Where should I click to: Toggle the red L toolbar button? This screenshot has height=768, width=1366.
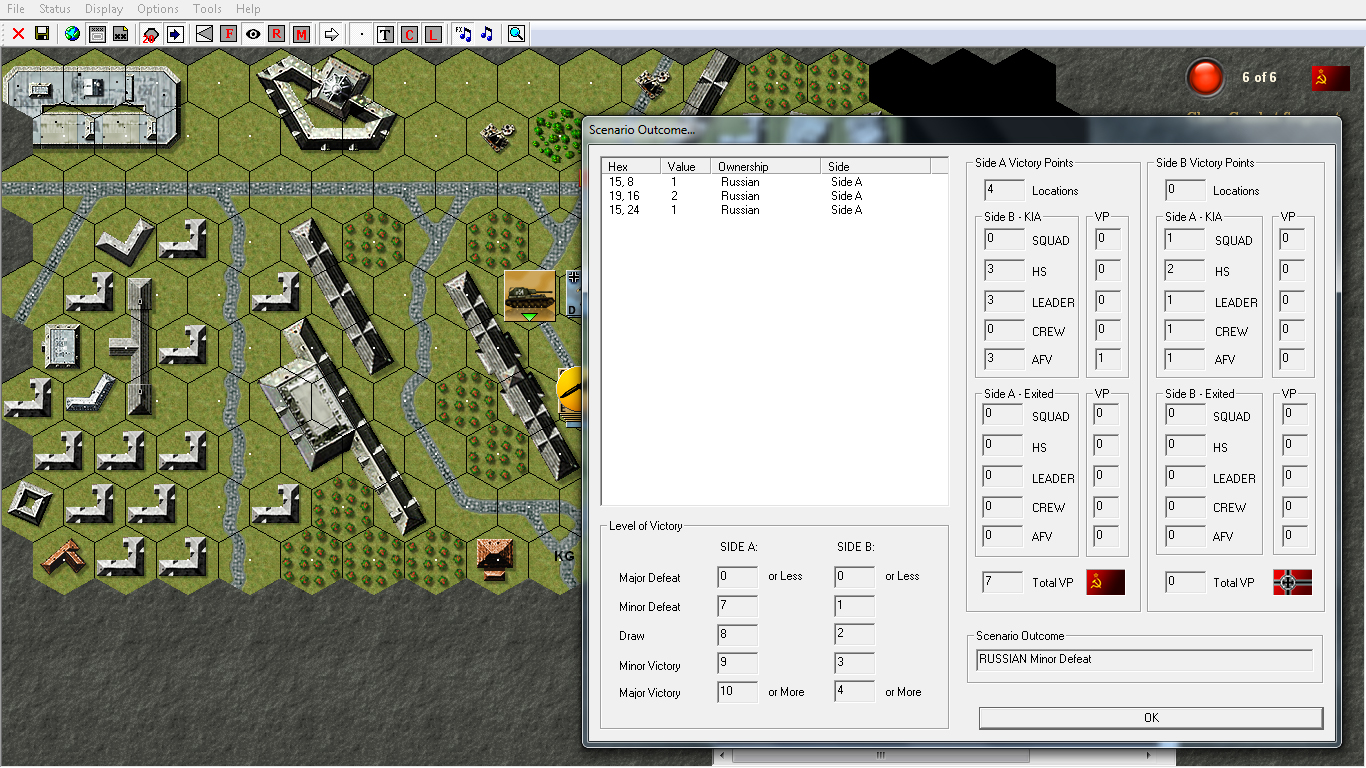point(433,34)
